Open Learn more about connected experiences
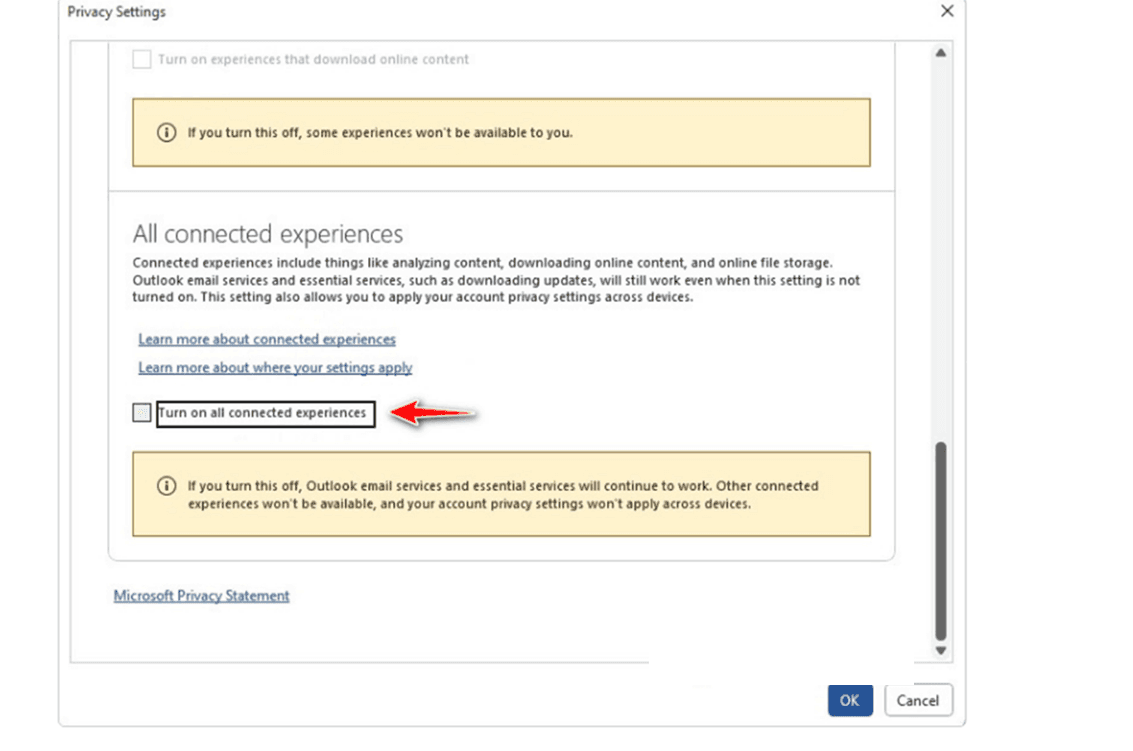The image size is (1133, 751). (266, 339)
